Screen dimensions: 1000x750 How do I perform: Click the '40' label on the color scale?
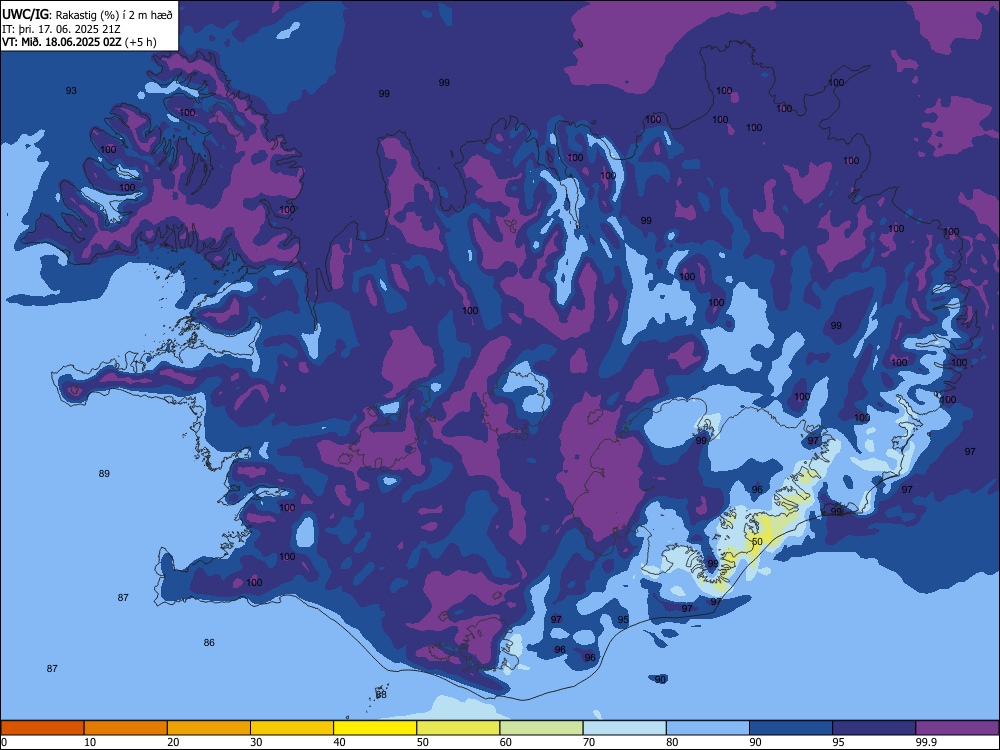[339, 742]
